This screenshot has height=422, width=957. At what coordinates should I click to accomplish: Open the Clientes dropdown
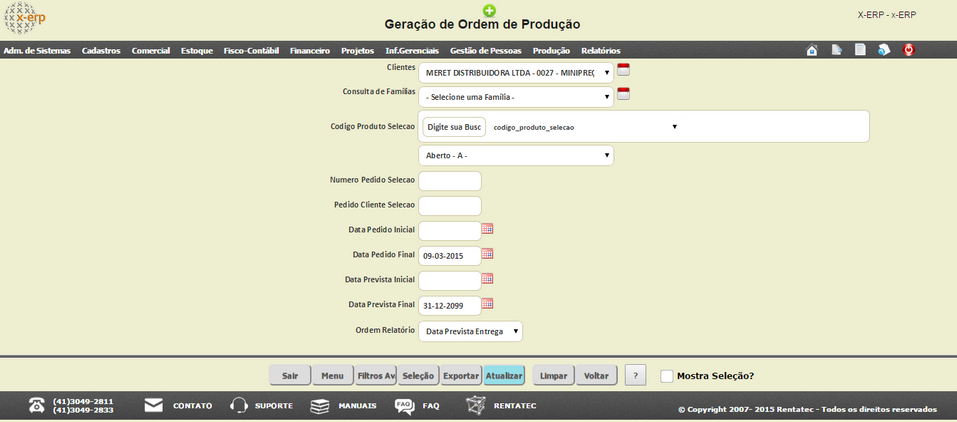(x=516, y=73)
